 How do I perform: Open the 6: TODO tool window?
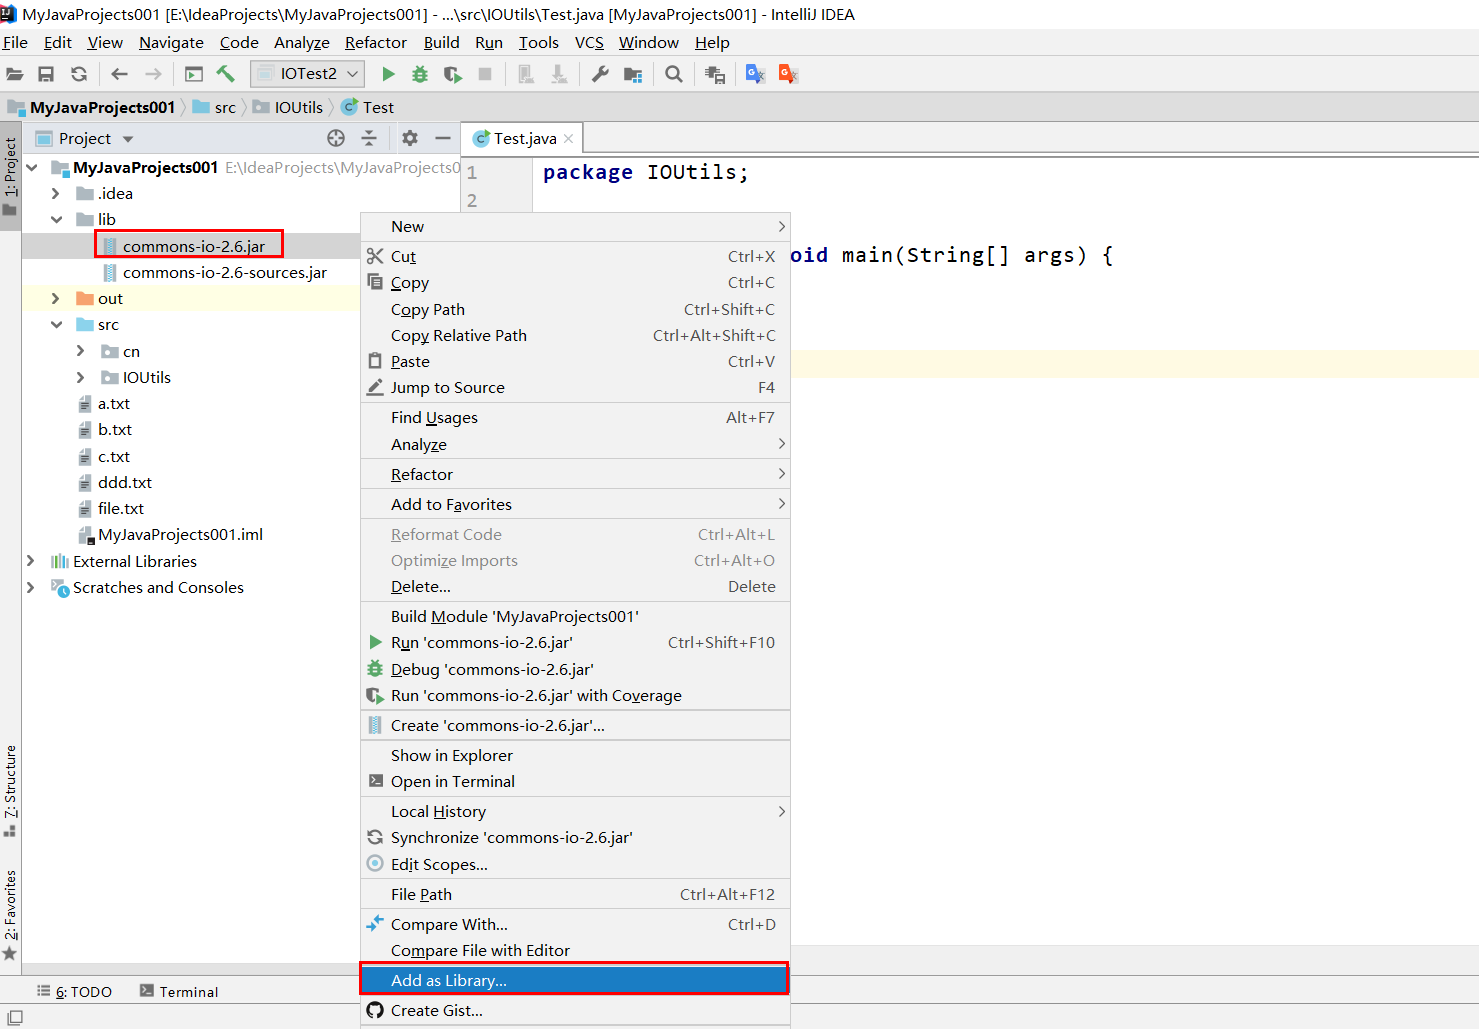pyautogui.click(x=75, y=991)
